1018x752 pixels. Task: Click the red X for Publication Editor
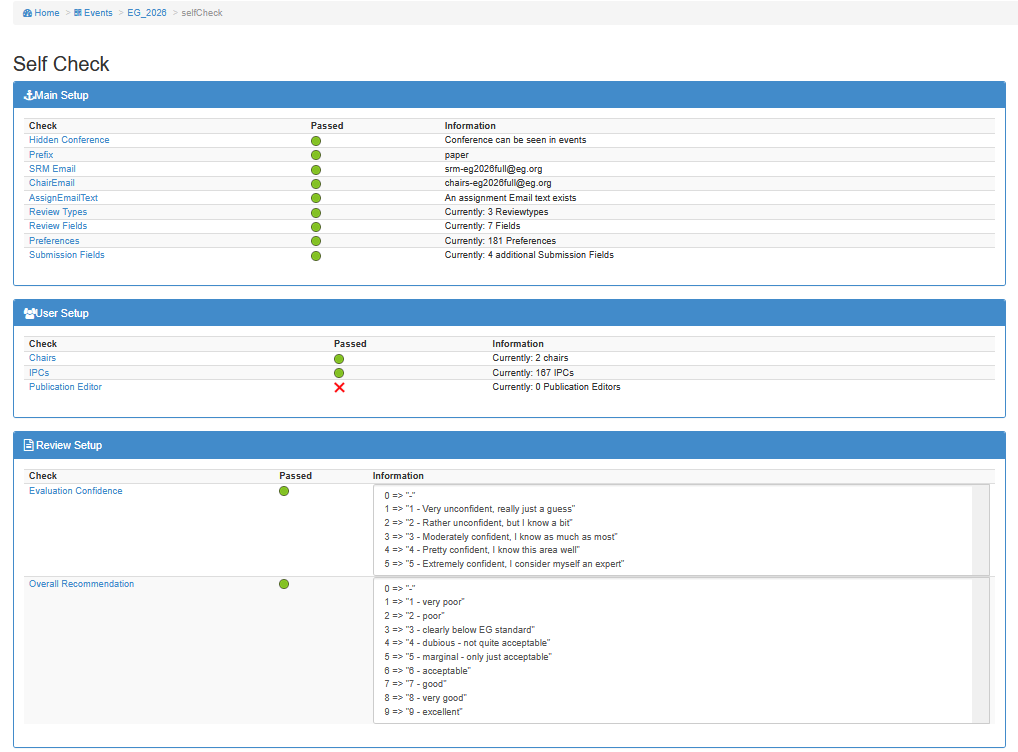340,388
